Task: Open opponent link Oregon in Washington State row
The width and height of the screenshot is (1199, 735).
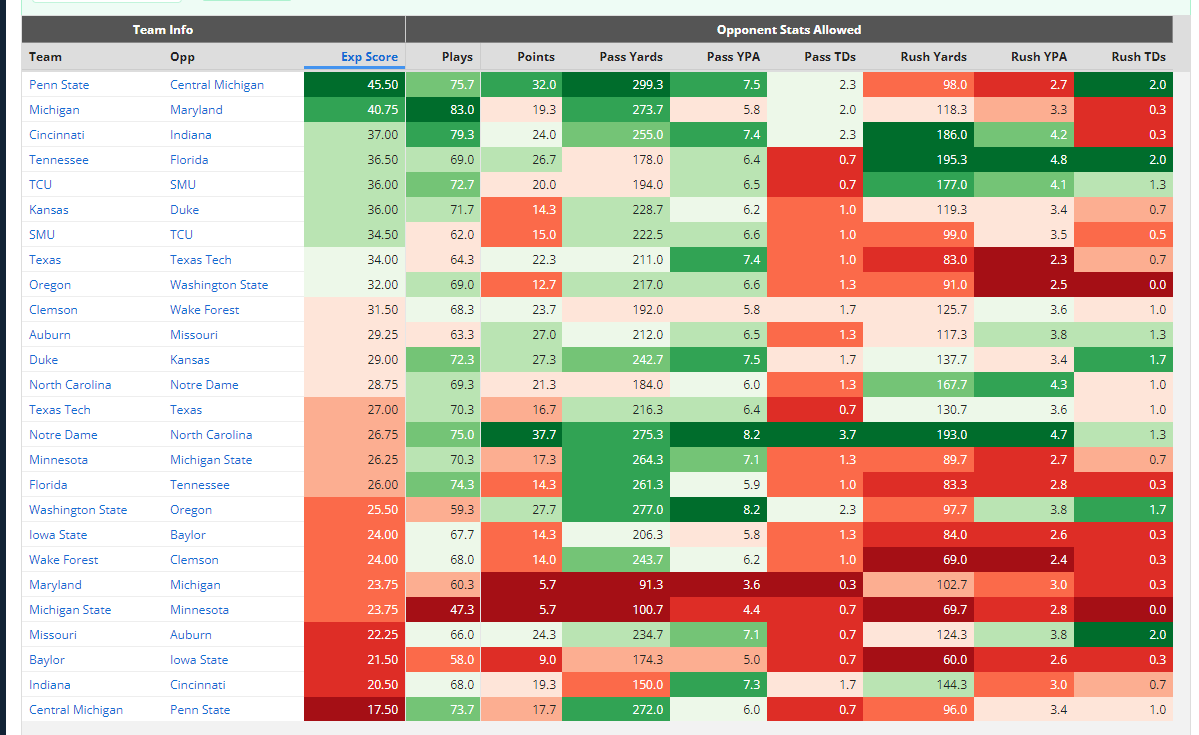Action: click(190, 509)
